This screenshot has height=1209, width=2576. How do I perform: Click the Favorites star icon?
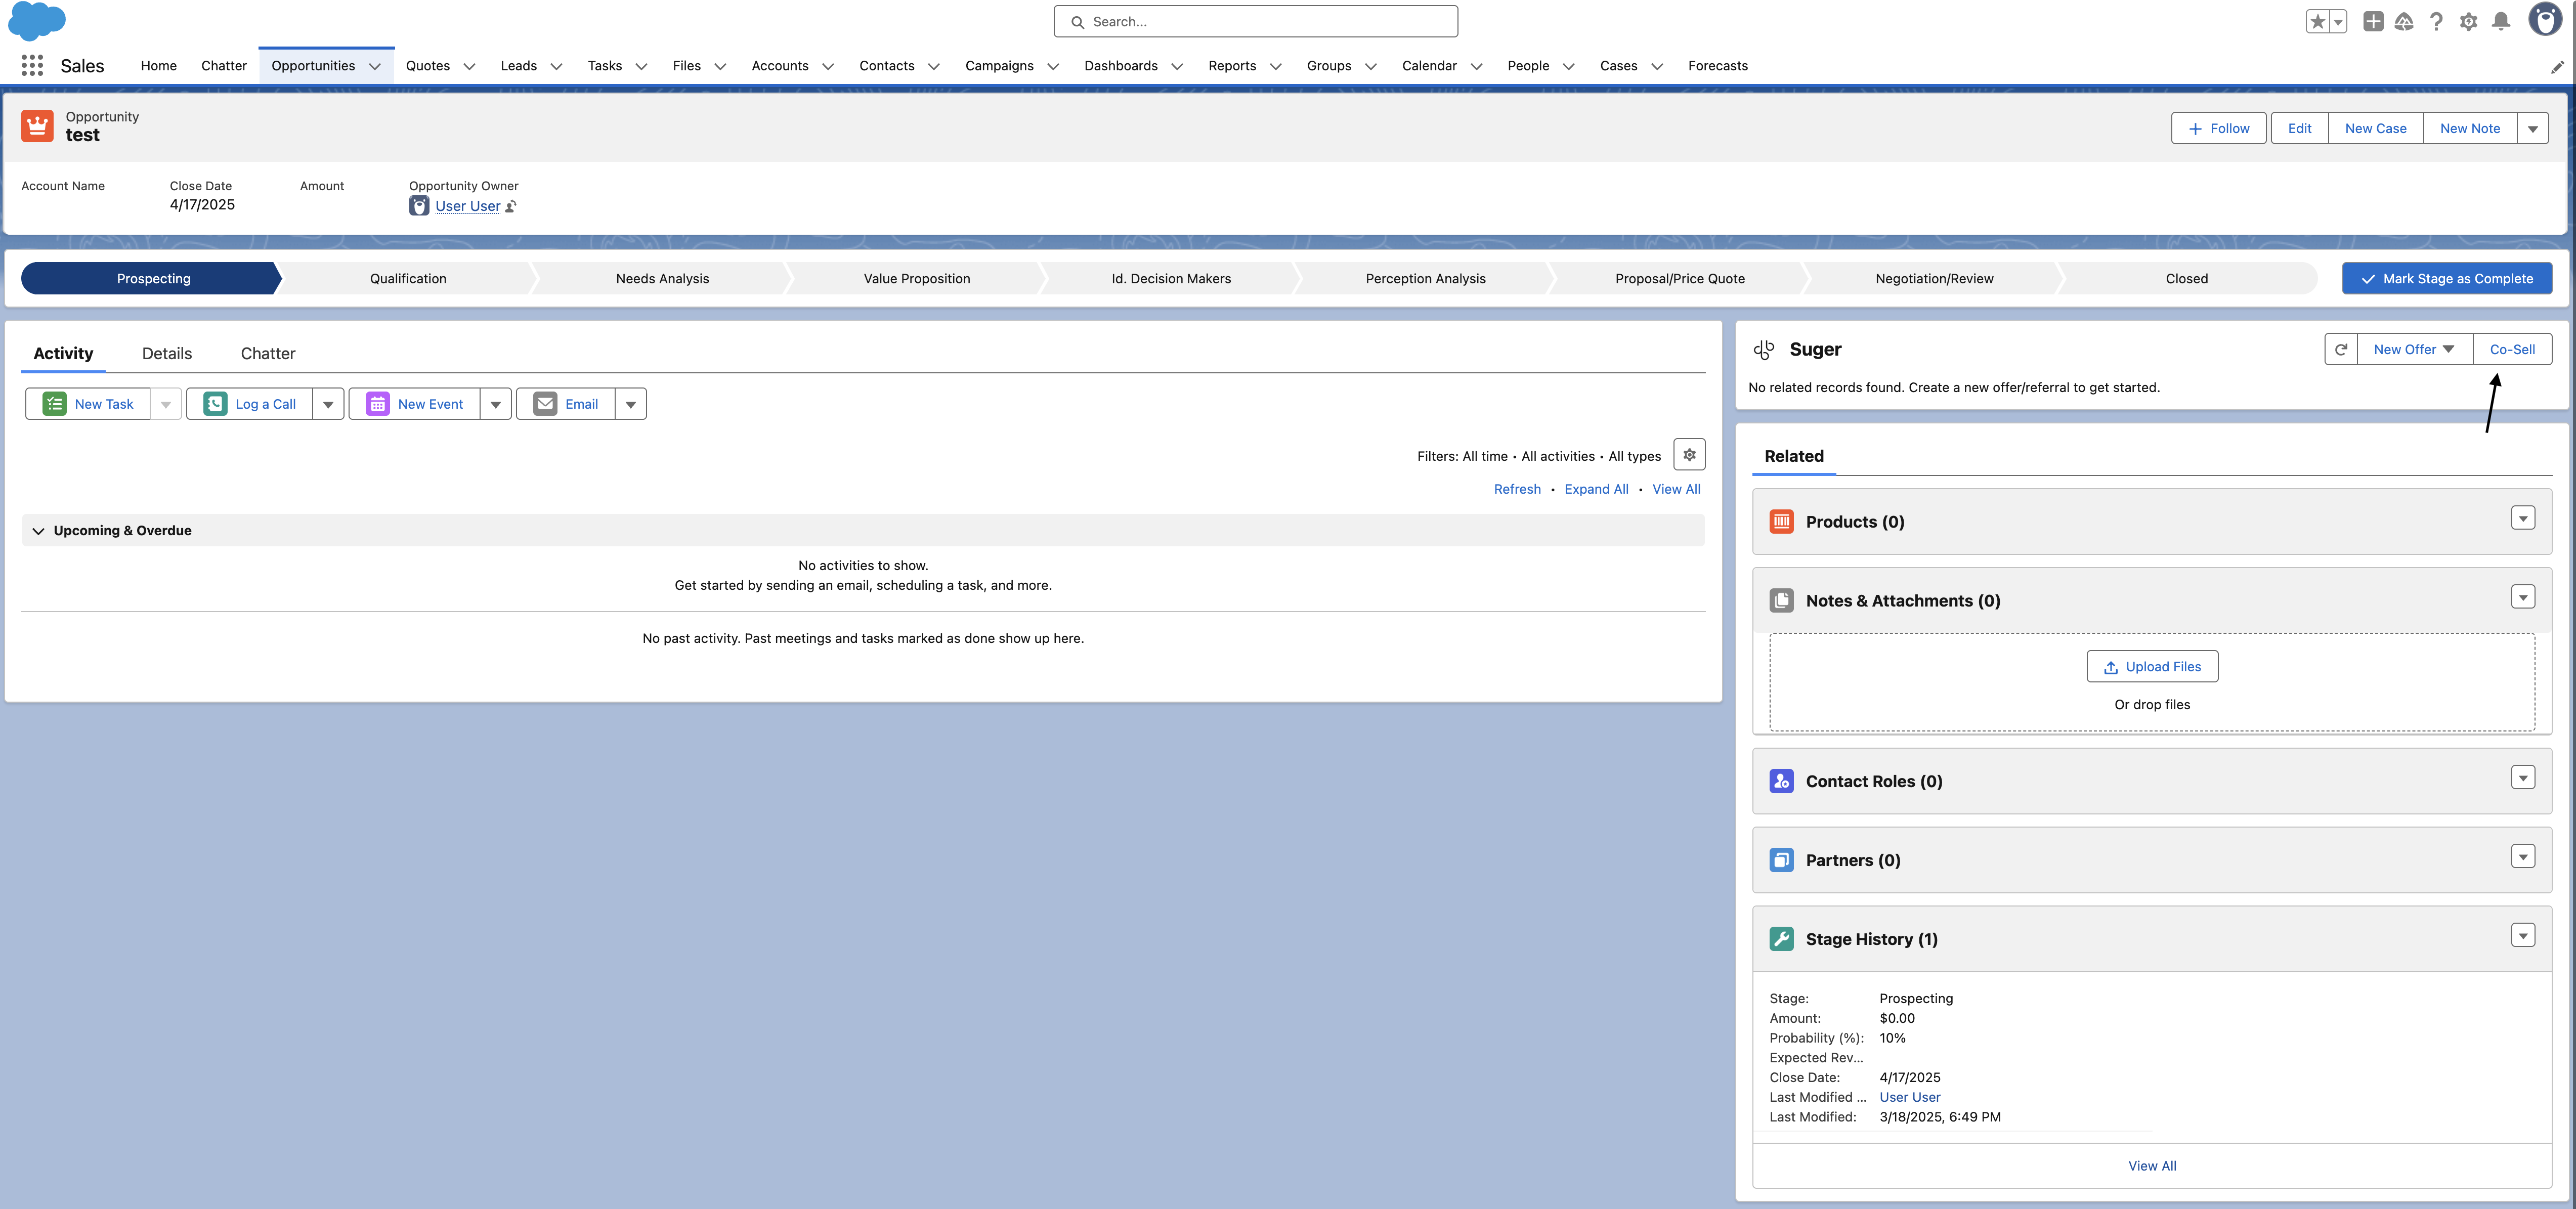2317,21
